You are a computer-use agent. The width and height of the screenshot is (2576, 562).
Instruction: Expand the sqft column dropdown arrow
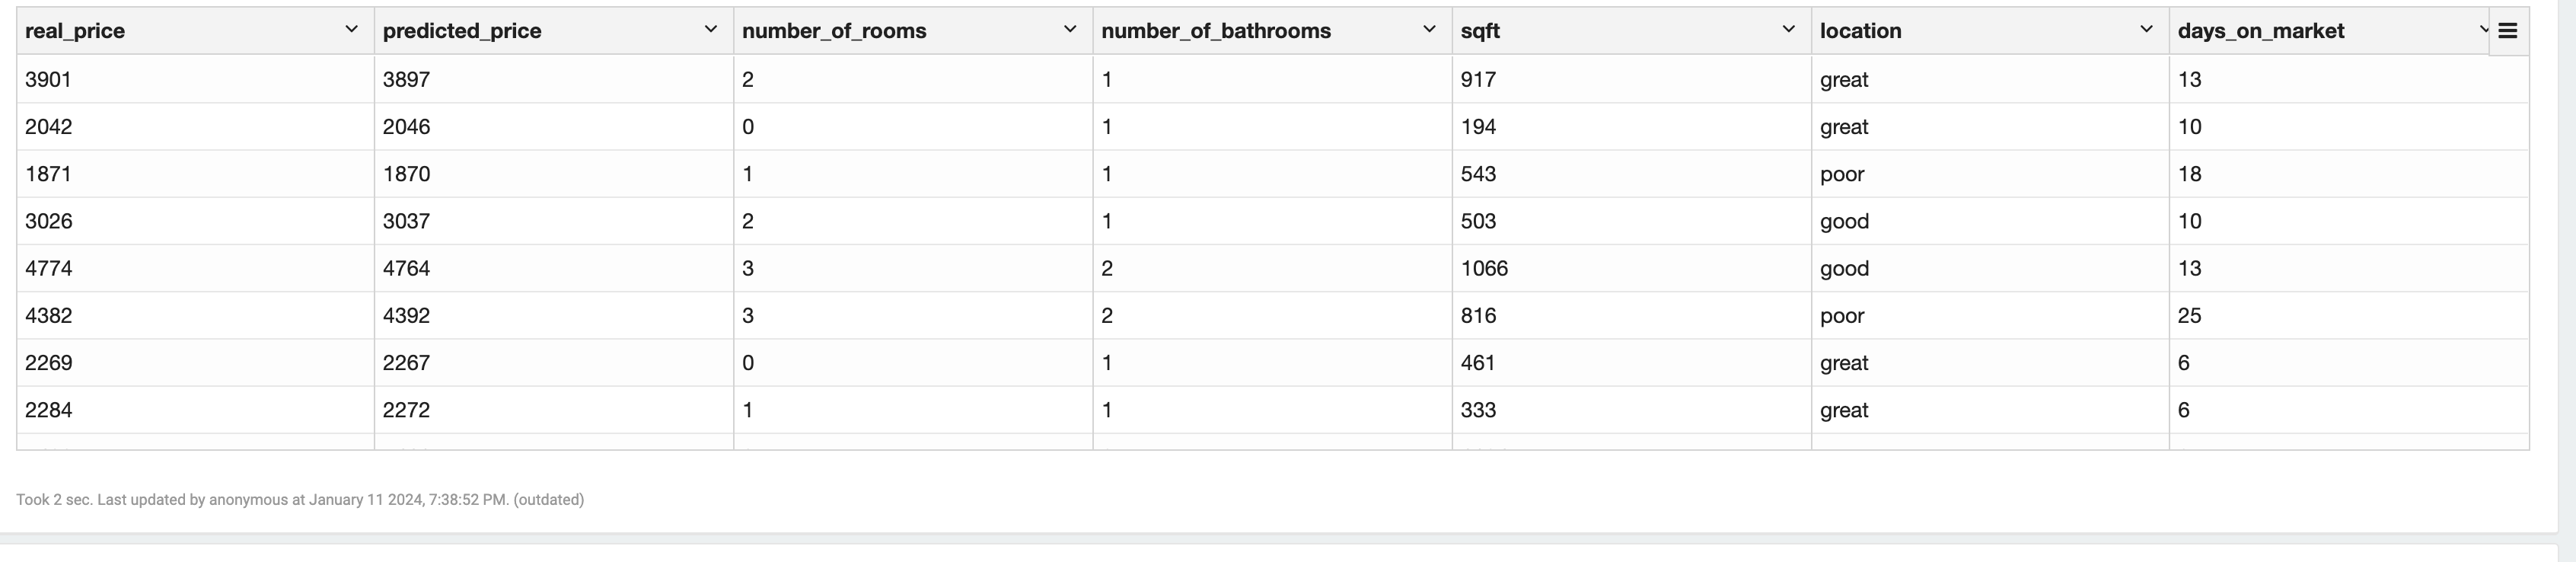1788,30
